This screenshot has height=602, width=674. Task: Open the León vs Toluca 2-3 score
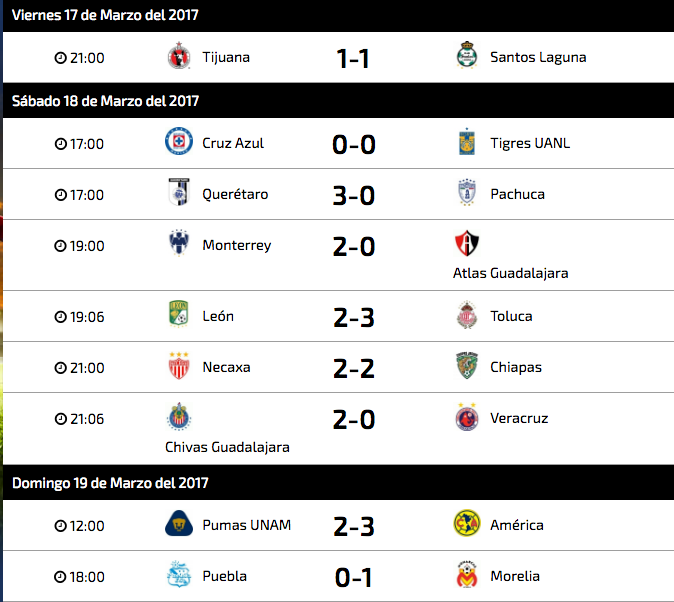tap(354, 318)
